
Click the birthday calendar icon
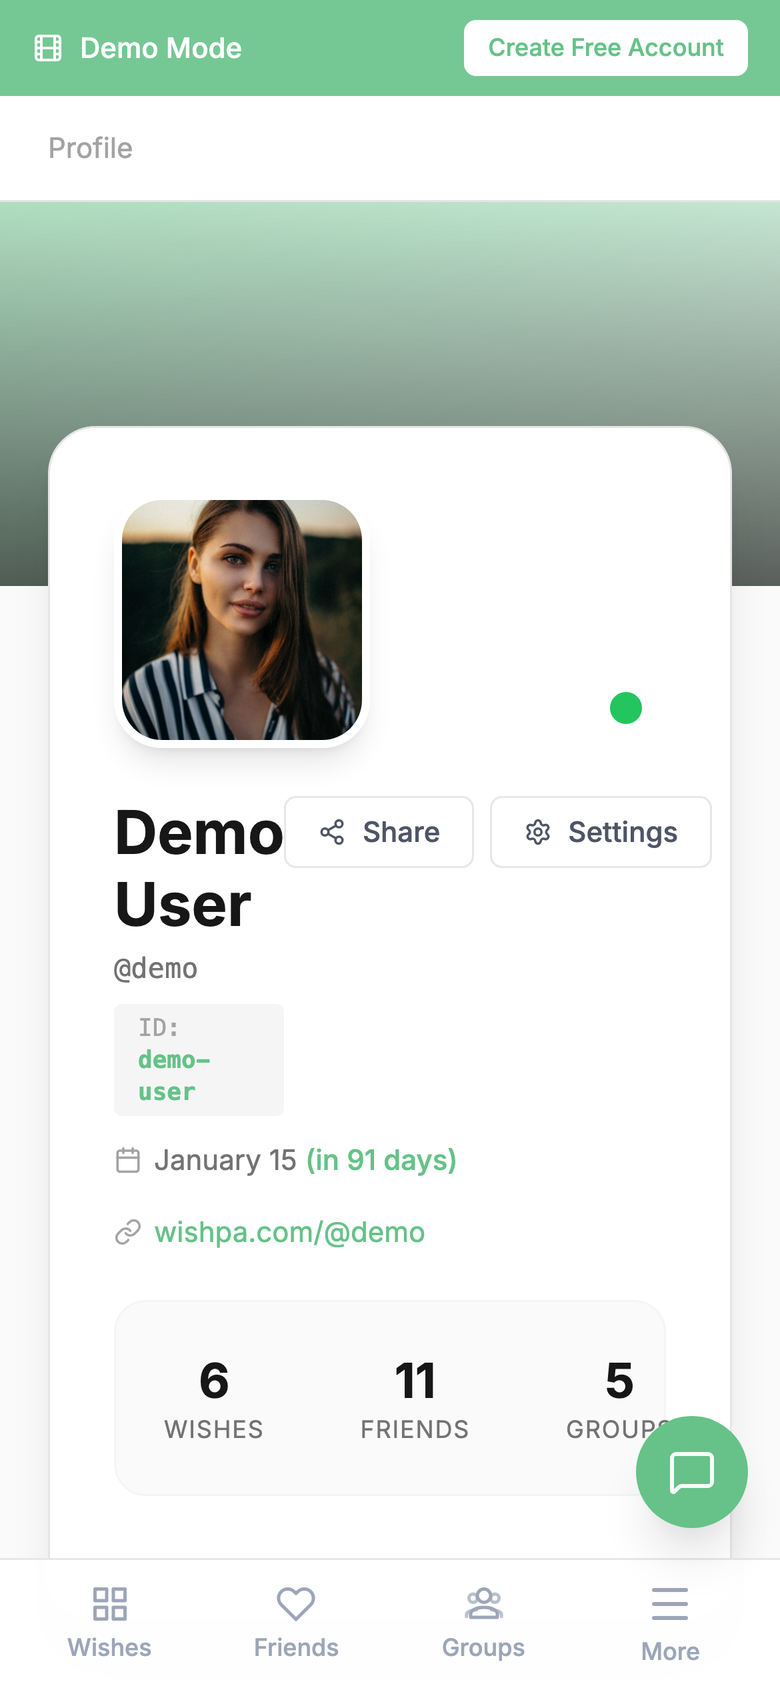pyautogui.click(x=128, y=1160)
